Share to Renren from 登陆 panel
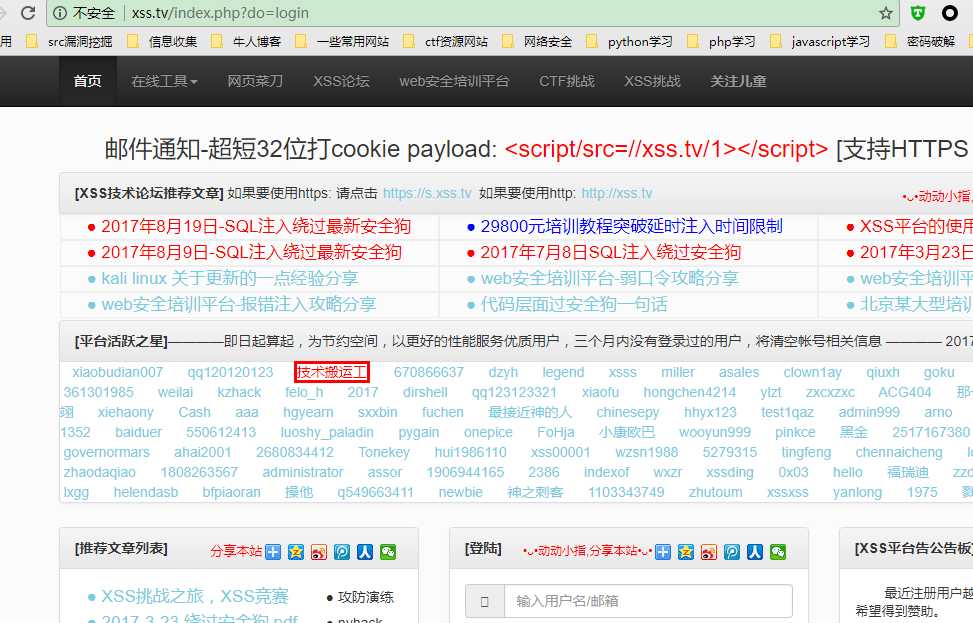This screenshot has width=973, height=623. point(755,552)
